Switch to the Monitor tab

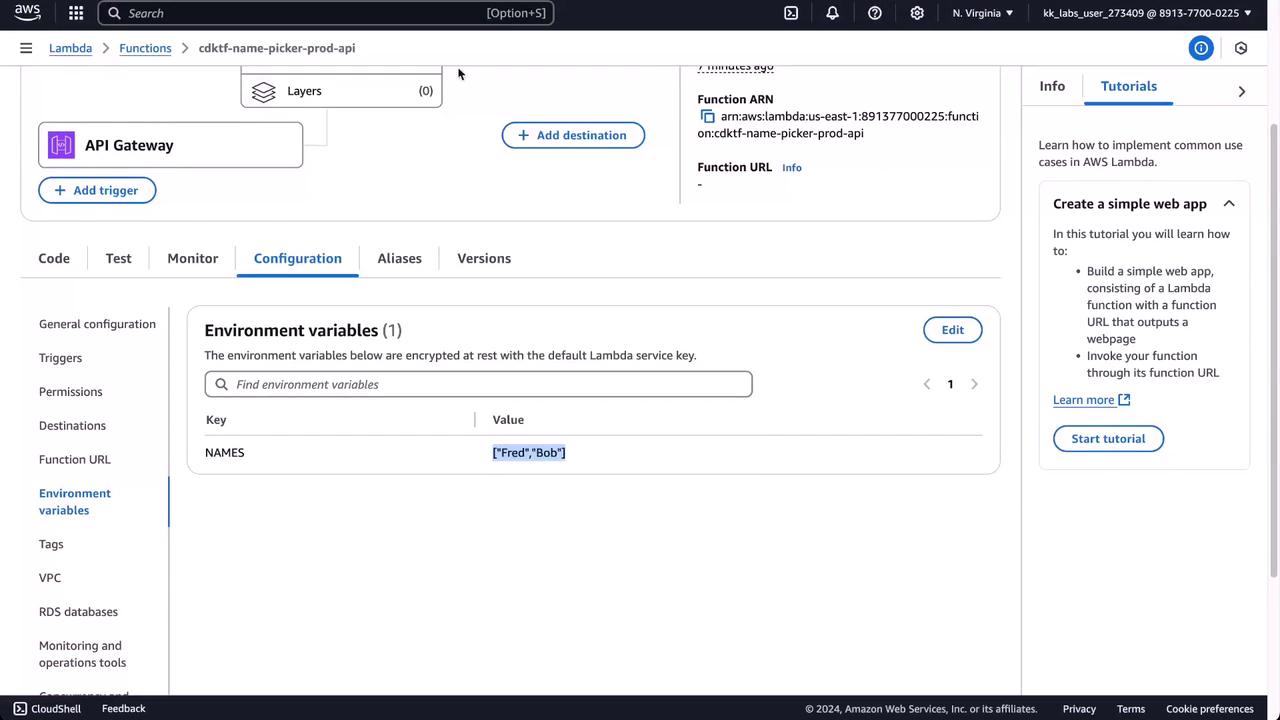pyautogui.click(x=193, y=258)
